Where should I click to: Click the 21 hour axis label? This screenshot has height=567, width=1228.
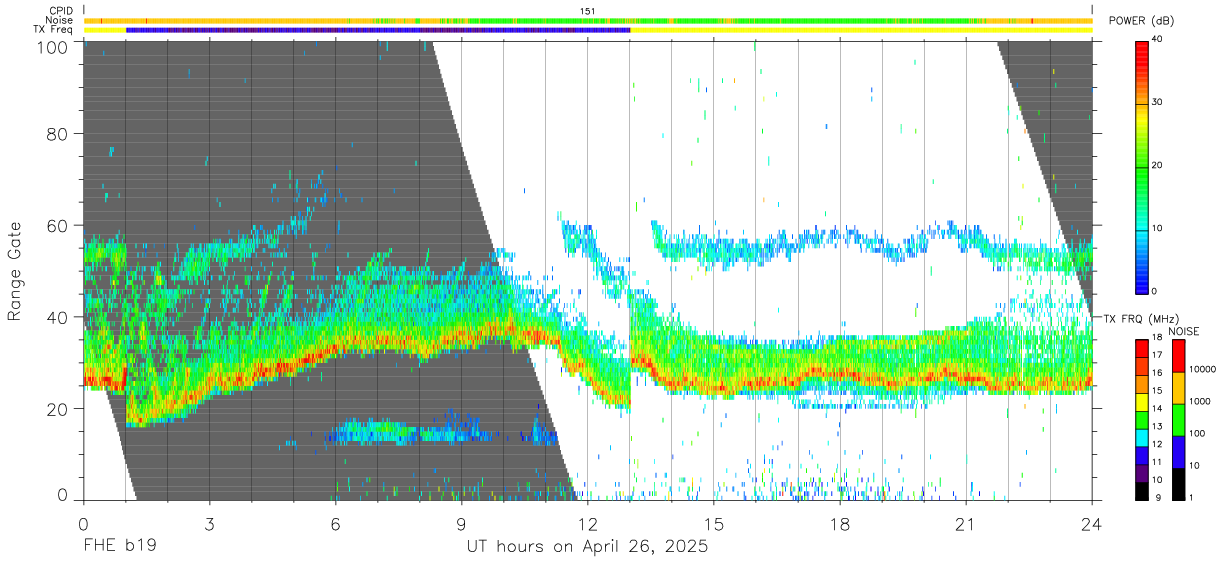coord(965,524)
